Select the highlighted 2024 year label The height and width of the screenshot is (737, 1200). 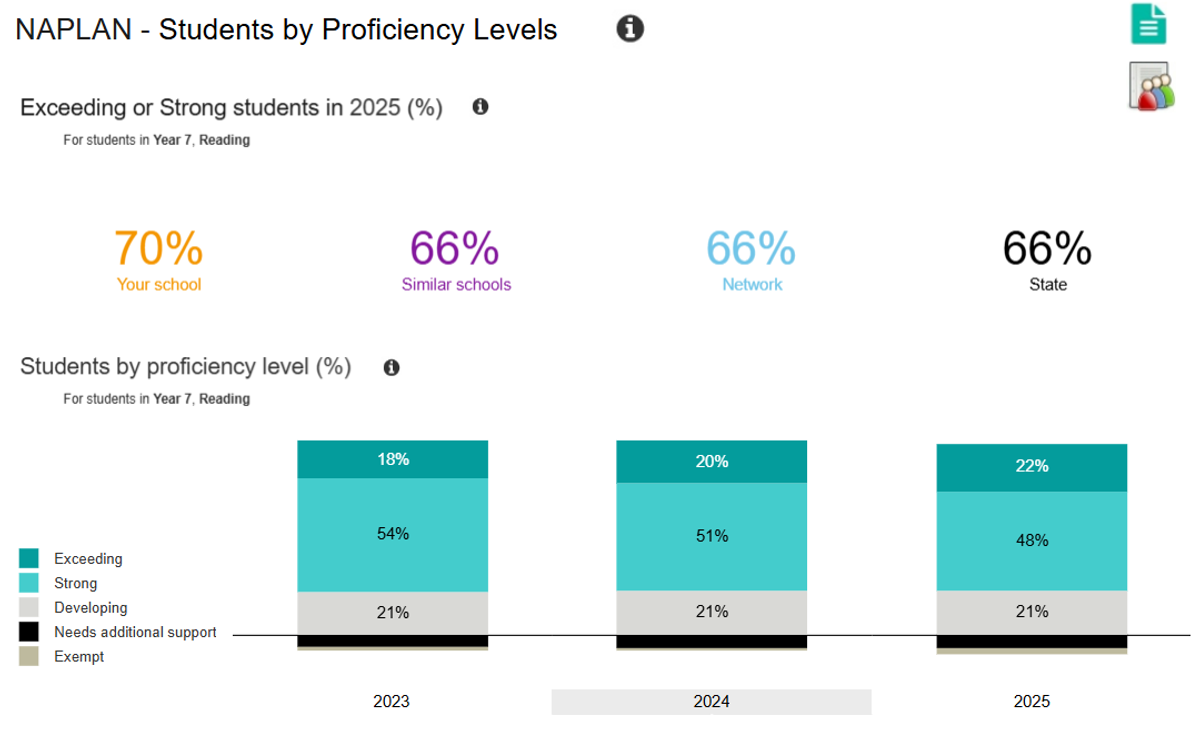point(711,702)
